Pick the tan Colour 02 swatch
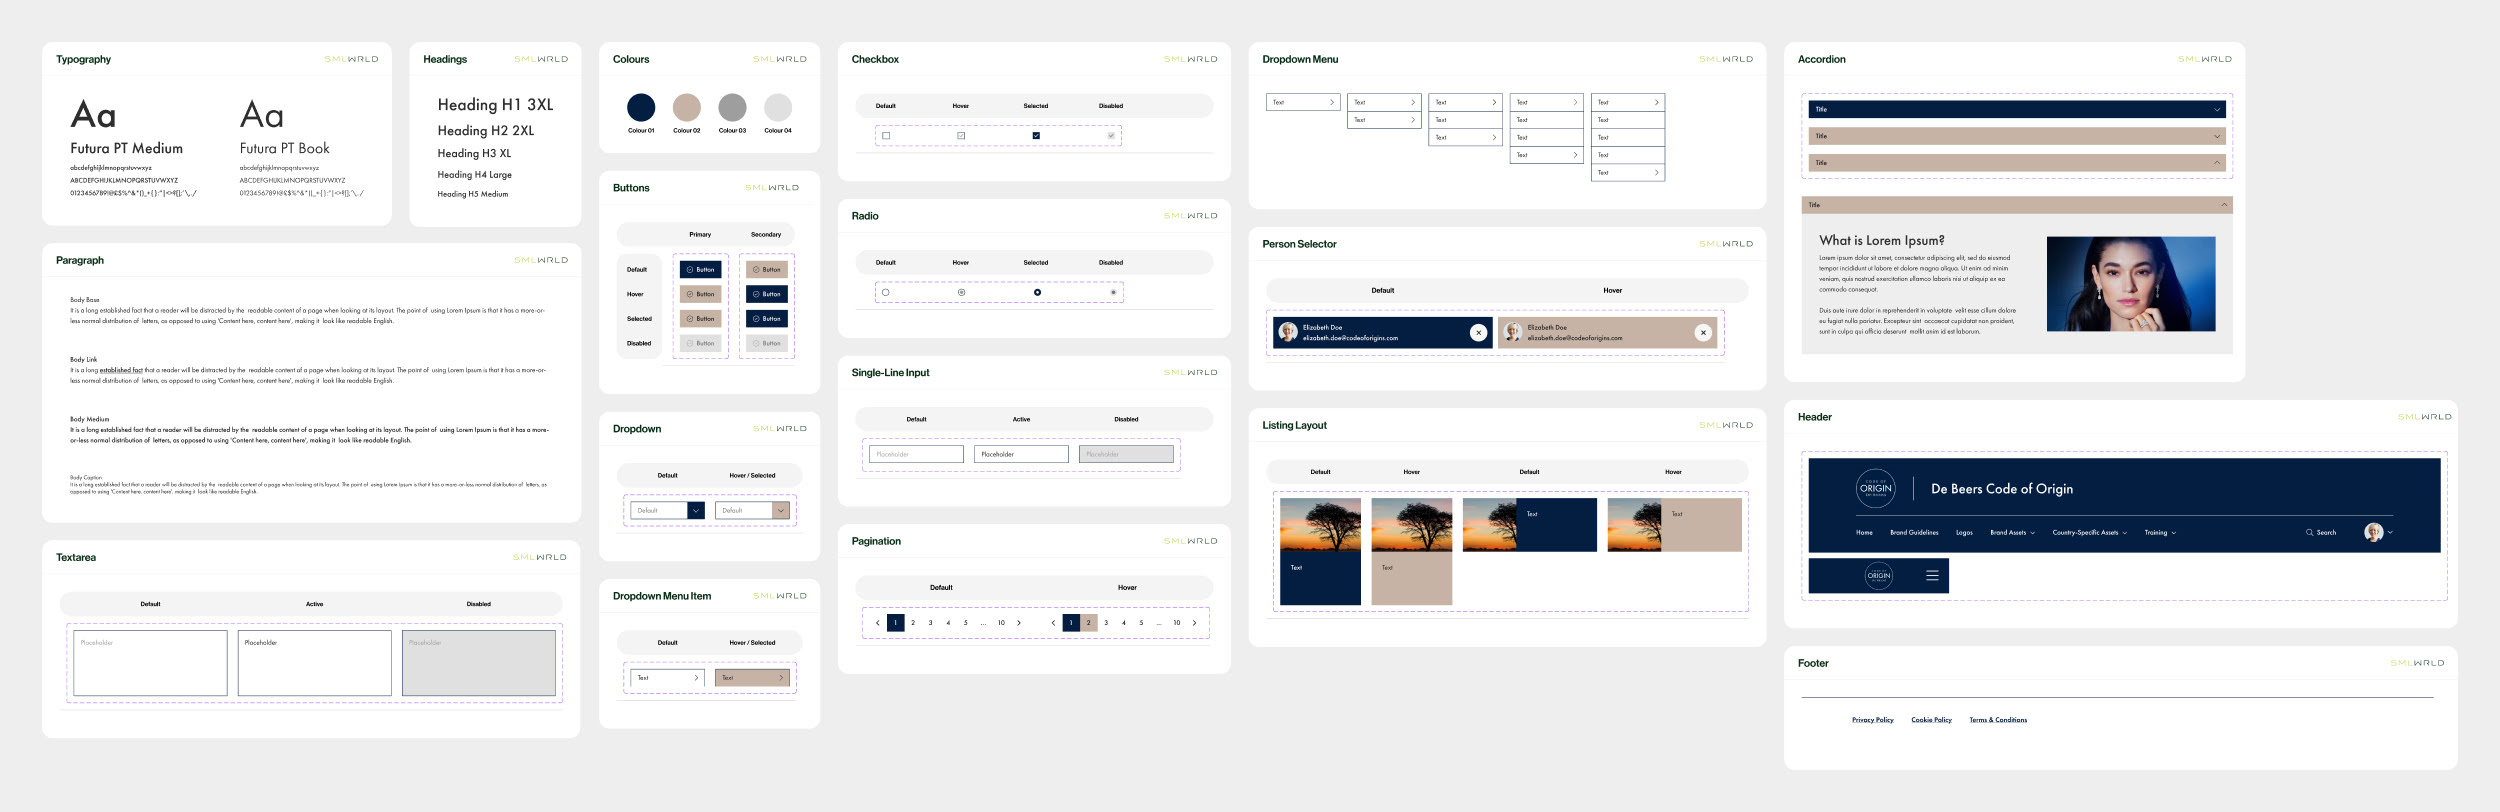The image size is (2500, 812). (687, 107)
